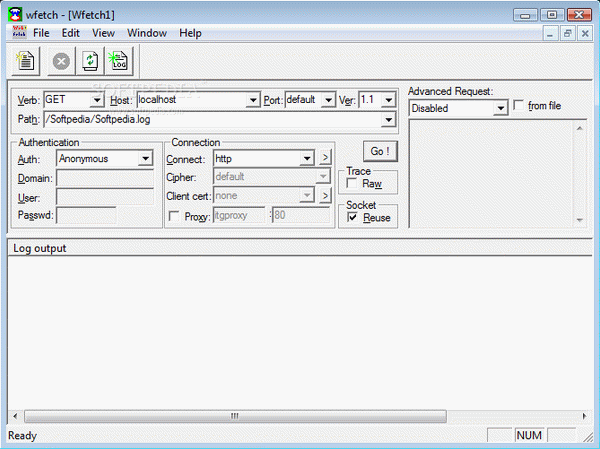The image size is (600, 449).
Task: Click the > button next to Connect
Action: (325, 158)
